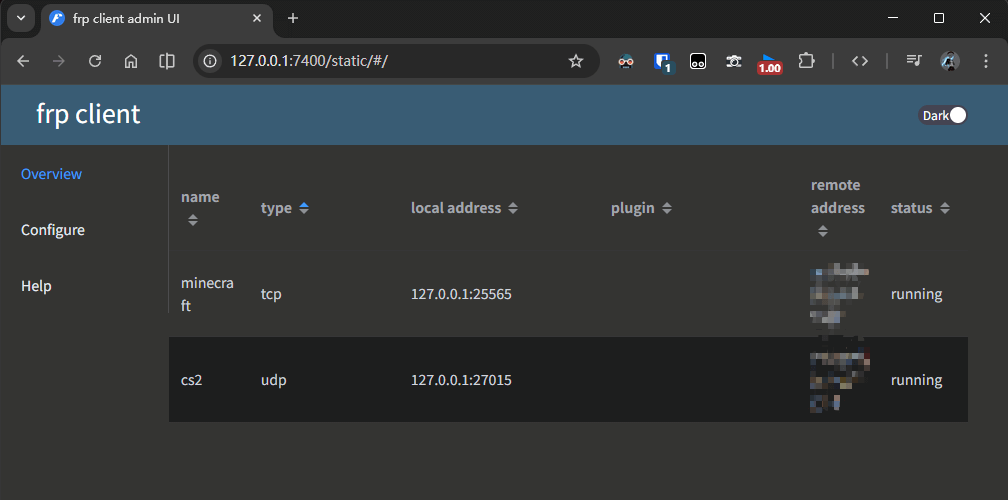Close the frp client admin UI tab

pos(257,19)
